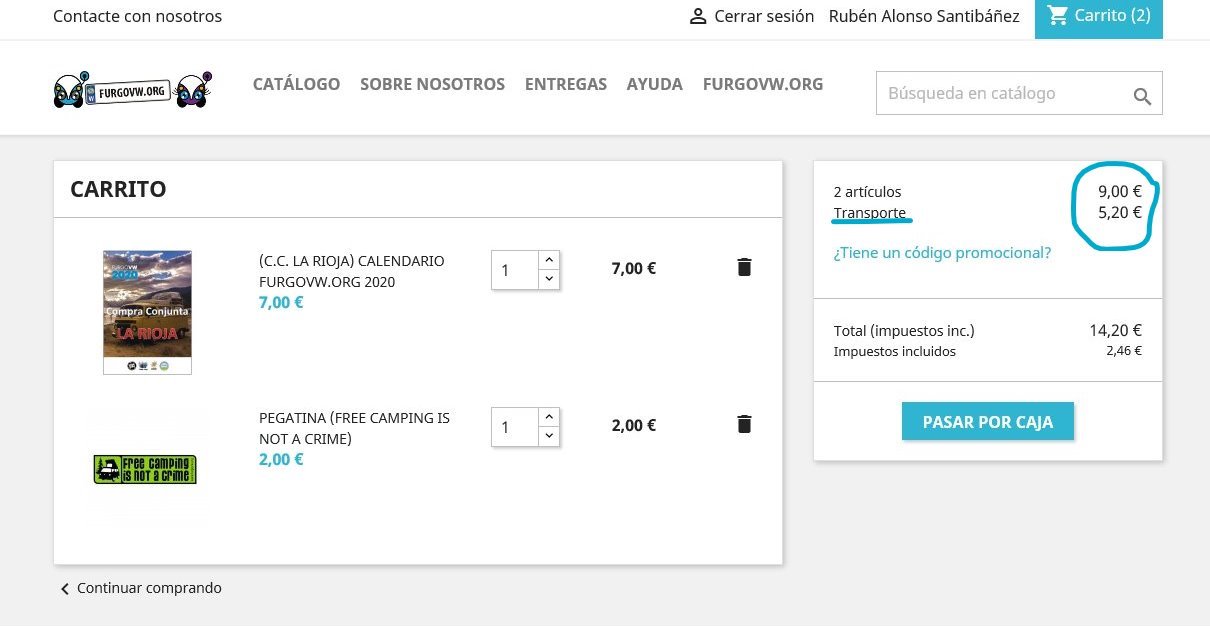Open the FURGOVW.ORG menu link
The height and width of the screenshot is (626, 1210).
coord(763,84)
